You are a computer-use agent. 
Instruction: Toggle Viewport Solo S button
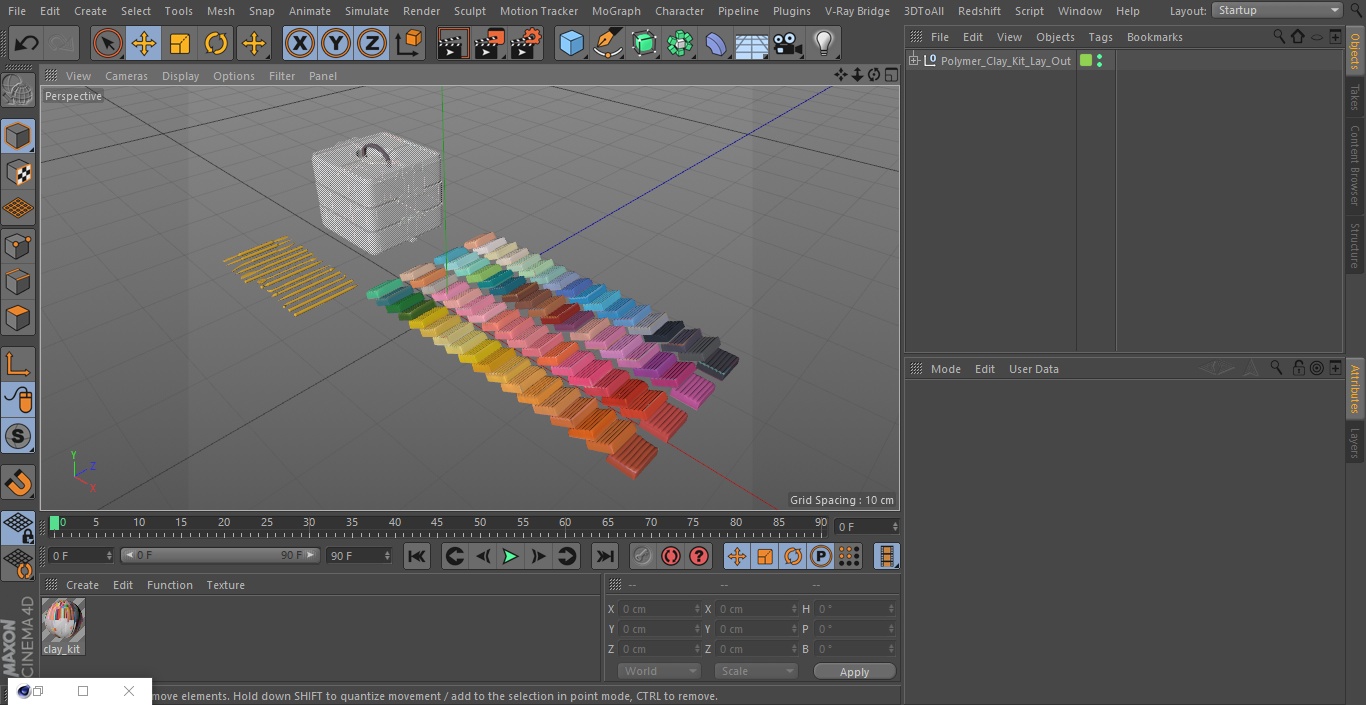[18, 436]
